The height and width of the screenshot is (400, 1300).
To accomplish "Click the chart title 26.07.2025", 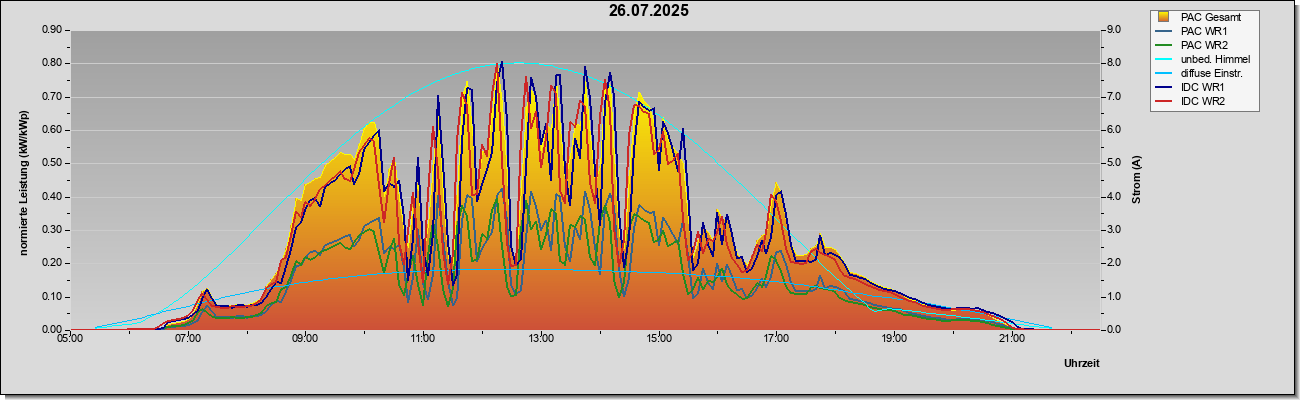I will click(x=649, y=11).
